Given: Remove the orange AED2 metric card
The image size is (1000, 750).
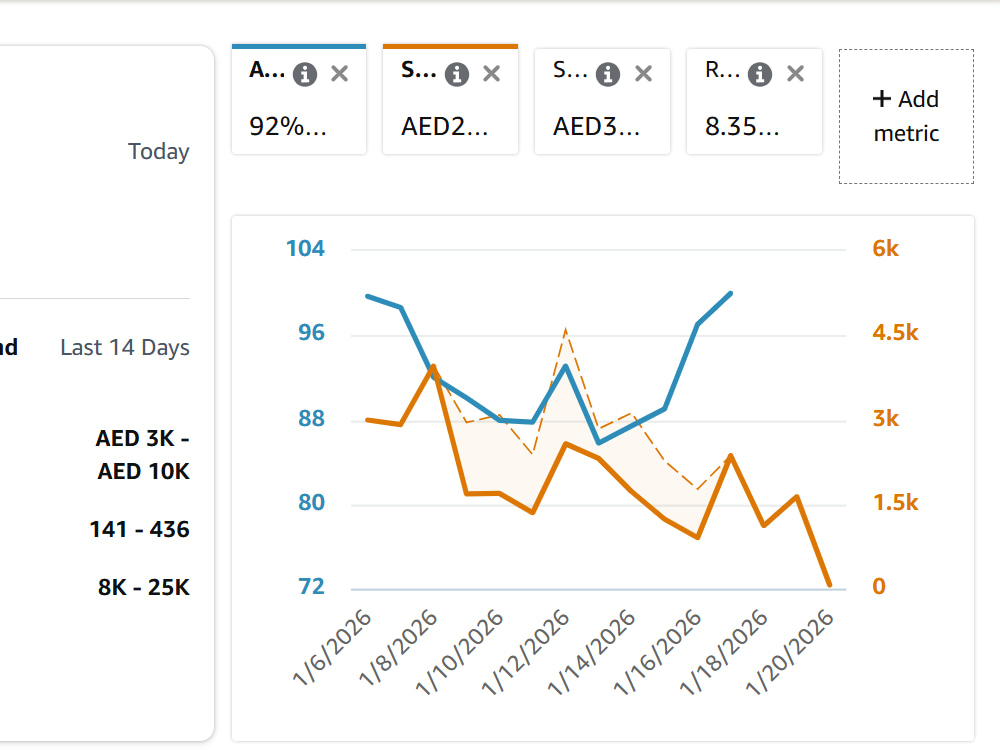Looking at the screenshot, I should click(x=492, y=74).
